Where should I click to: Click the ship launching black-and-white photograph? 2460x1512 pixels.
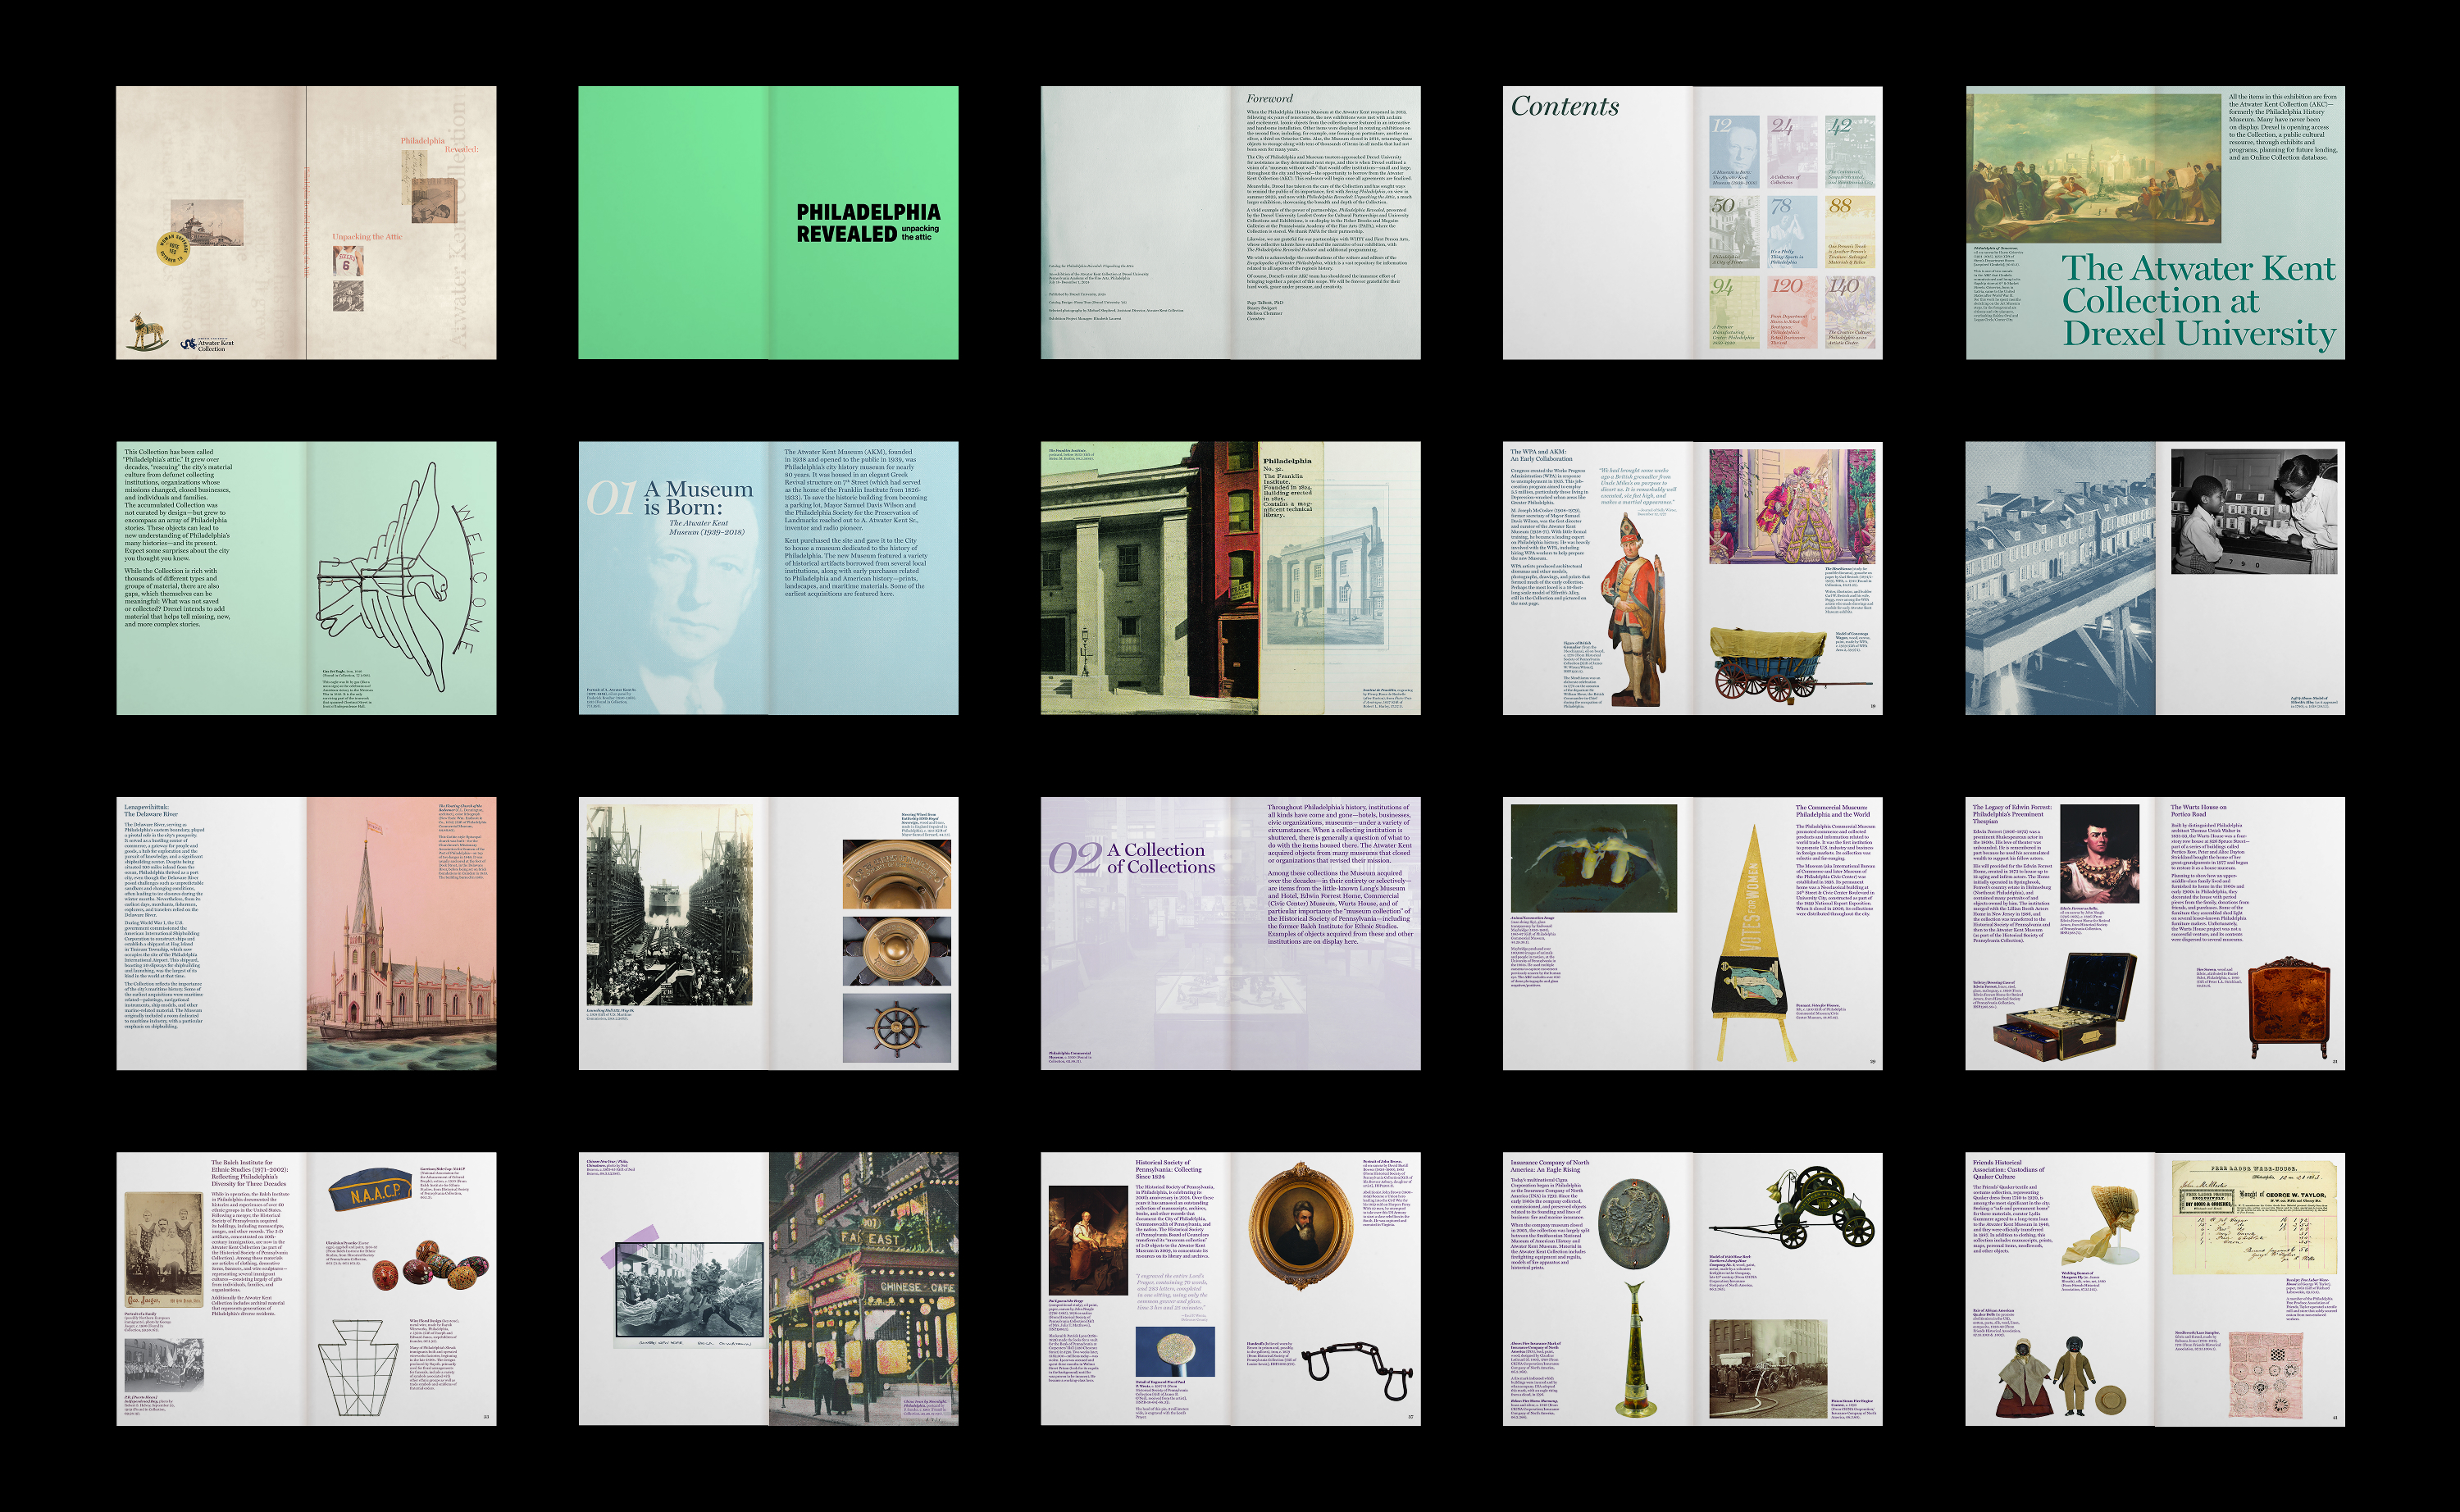click(x=669, y=905)
